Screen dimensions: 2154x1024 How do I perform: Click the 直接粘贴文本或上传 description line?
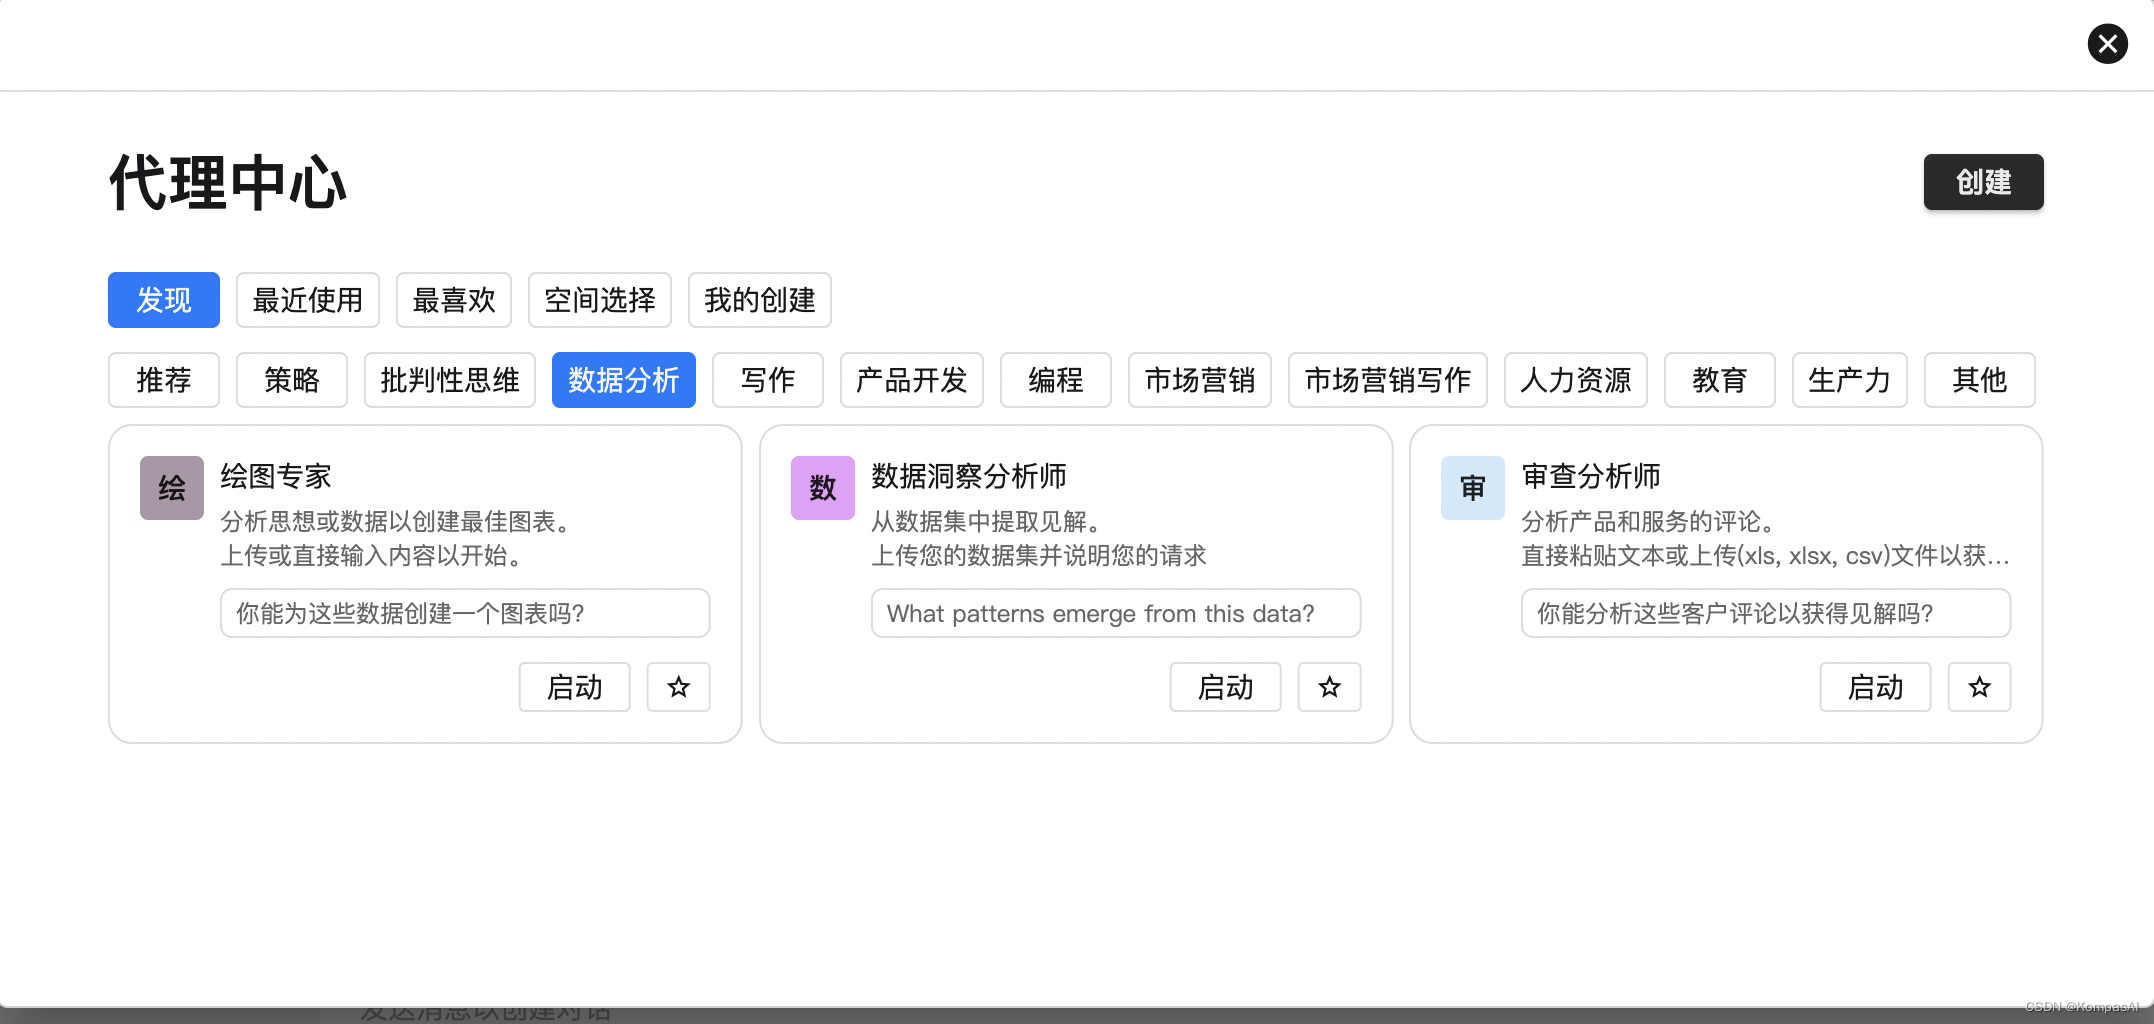[1766, 555]
